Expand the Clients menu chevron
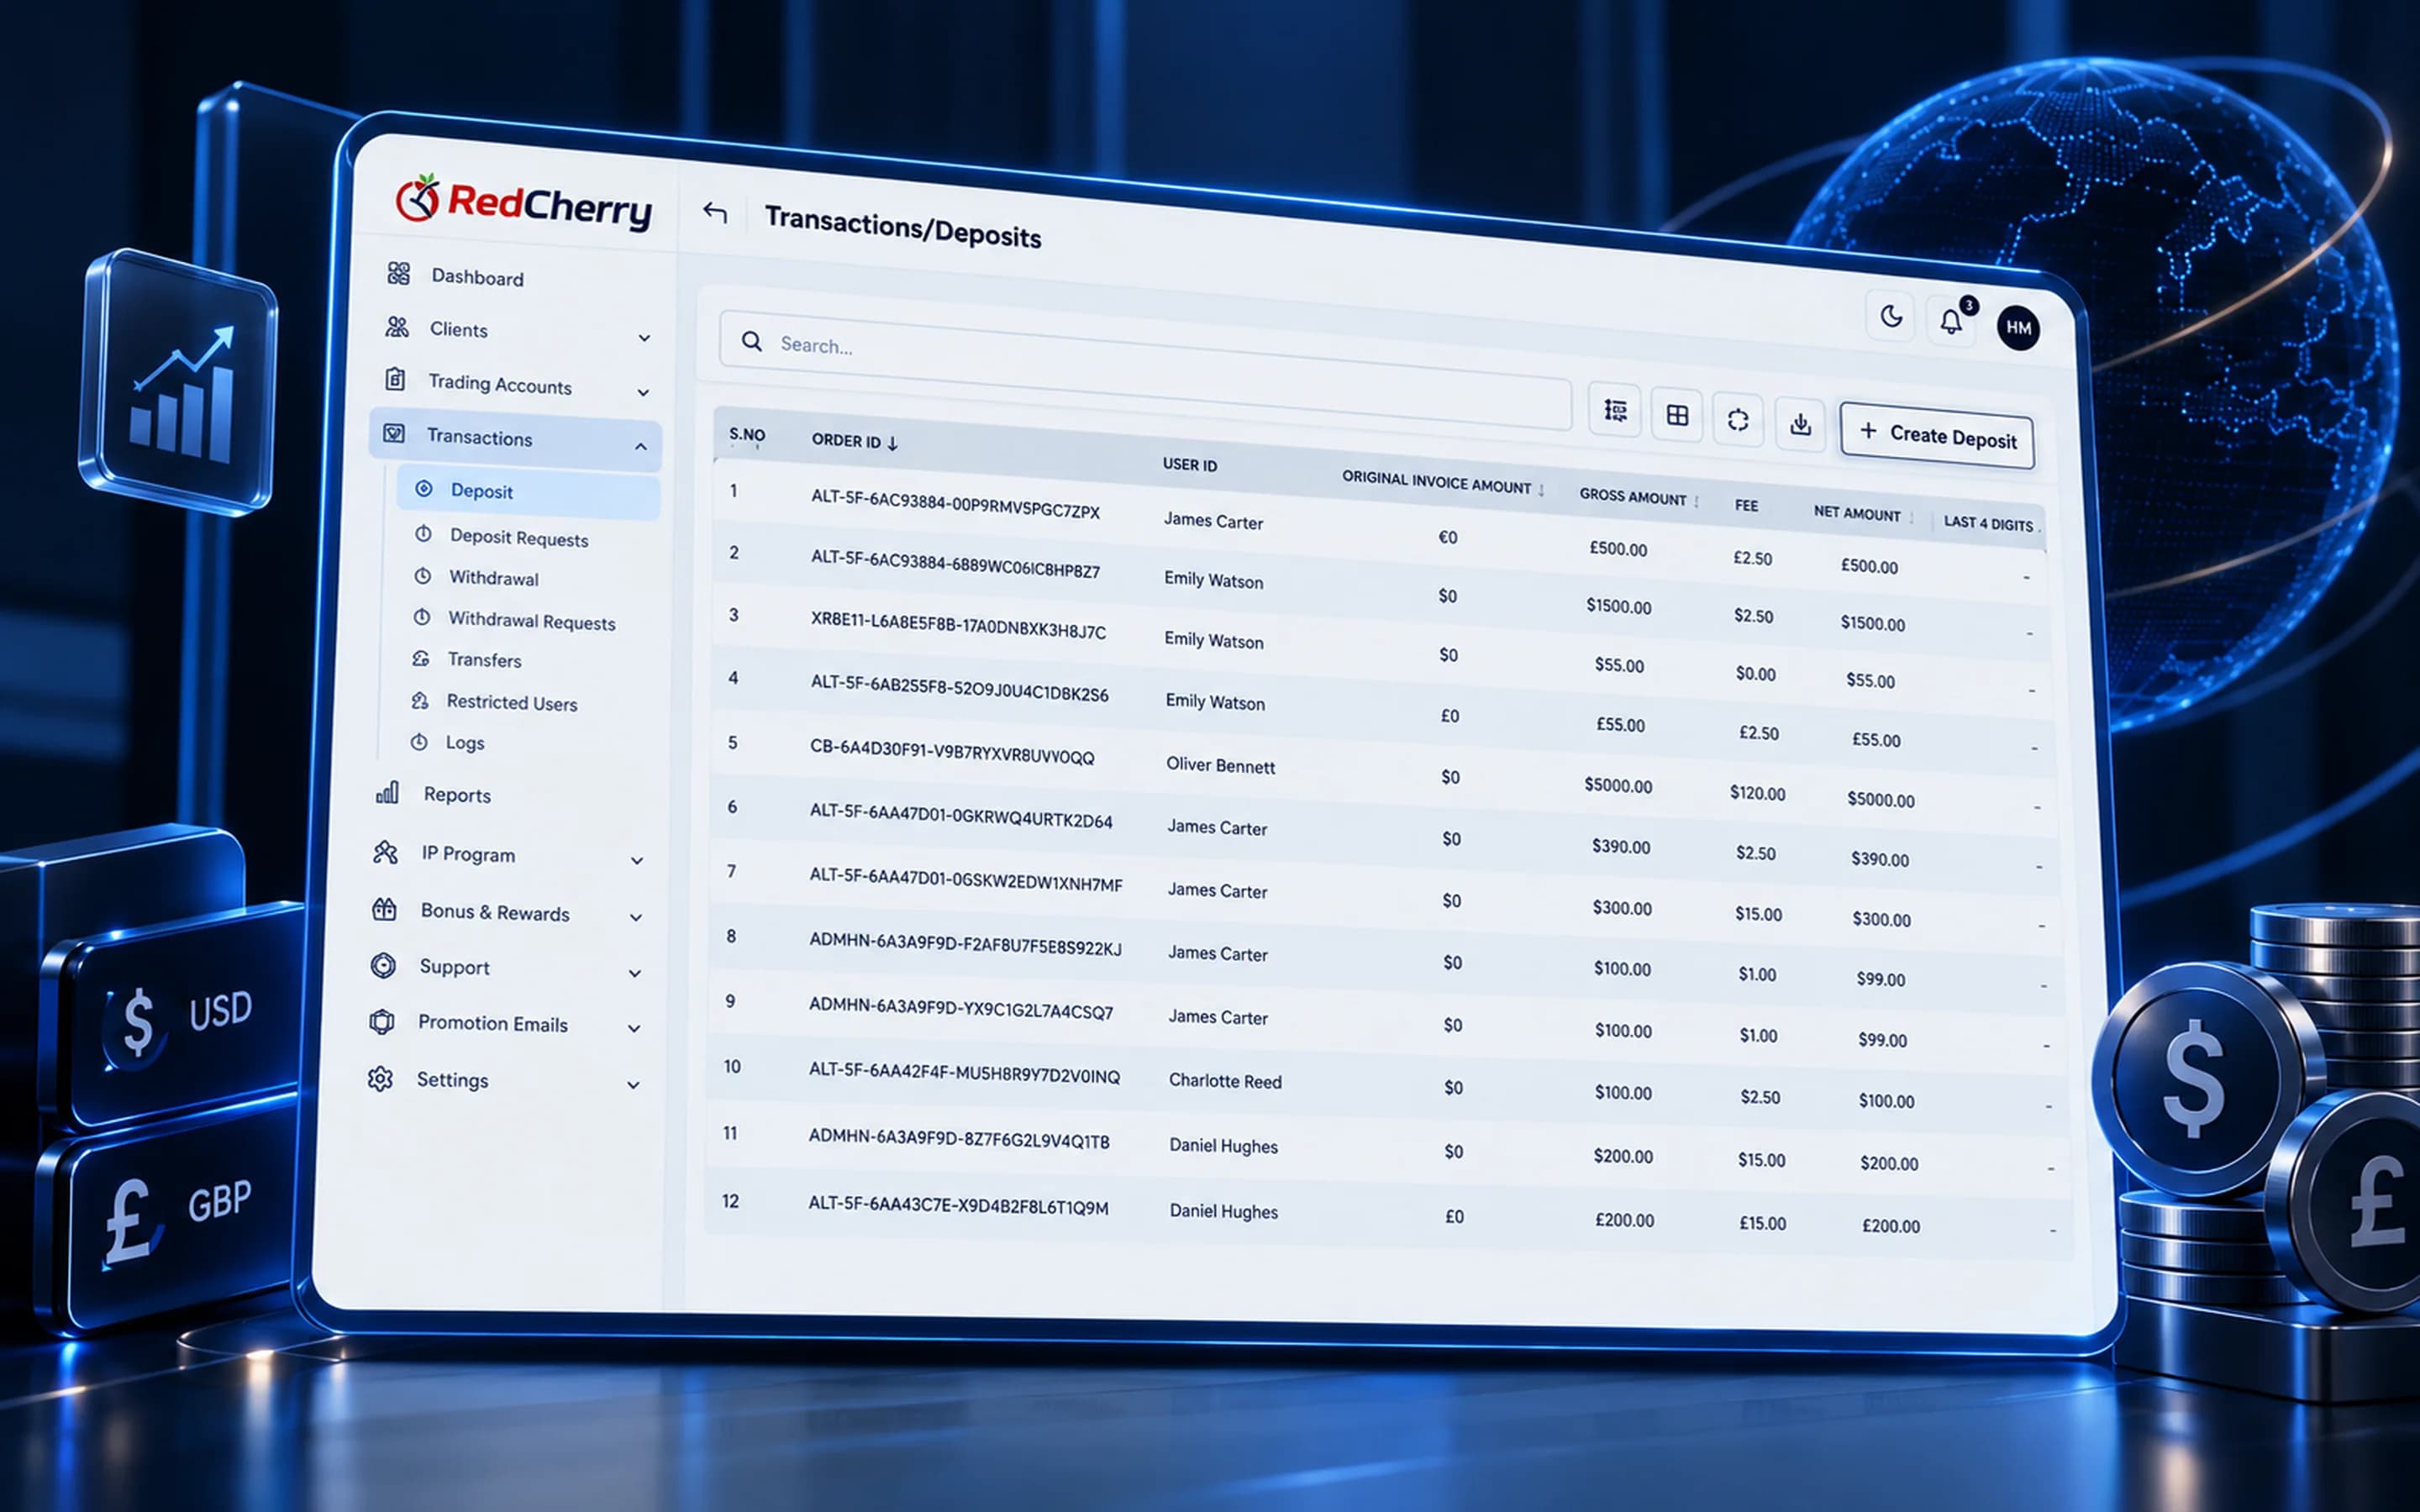2420x1512 pixels. click(644, 338)
